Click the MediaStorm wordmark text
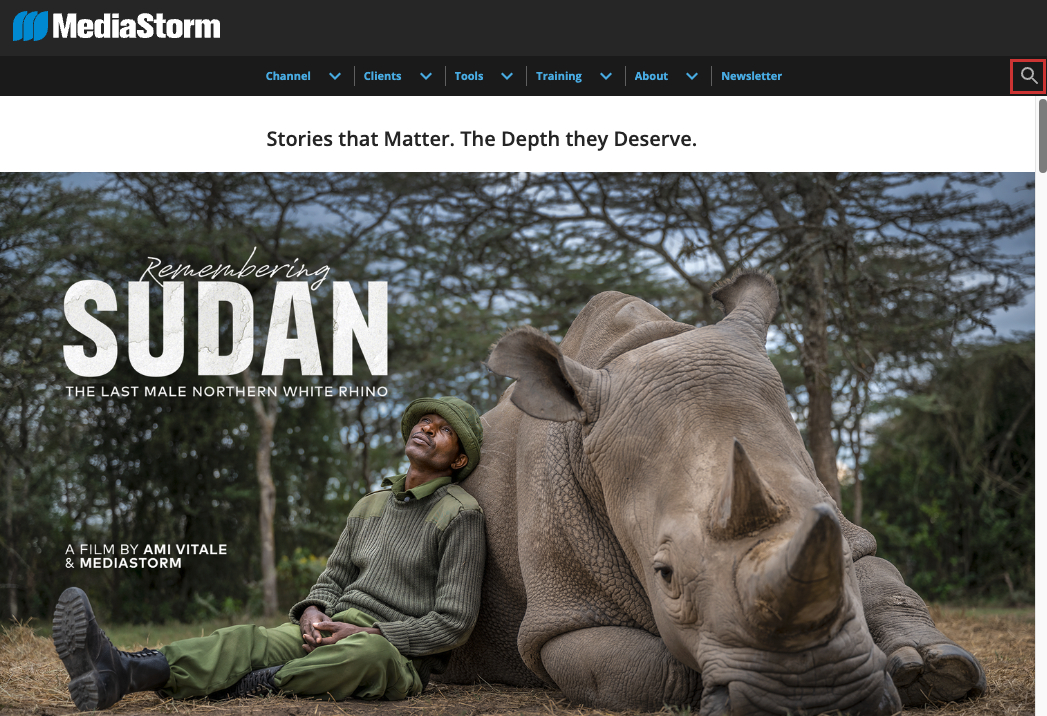Screen dimensions: 1047x716 (136, 26)
